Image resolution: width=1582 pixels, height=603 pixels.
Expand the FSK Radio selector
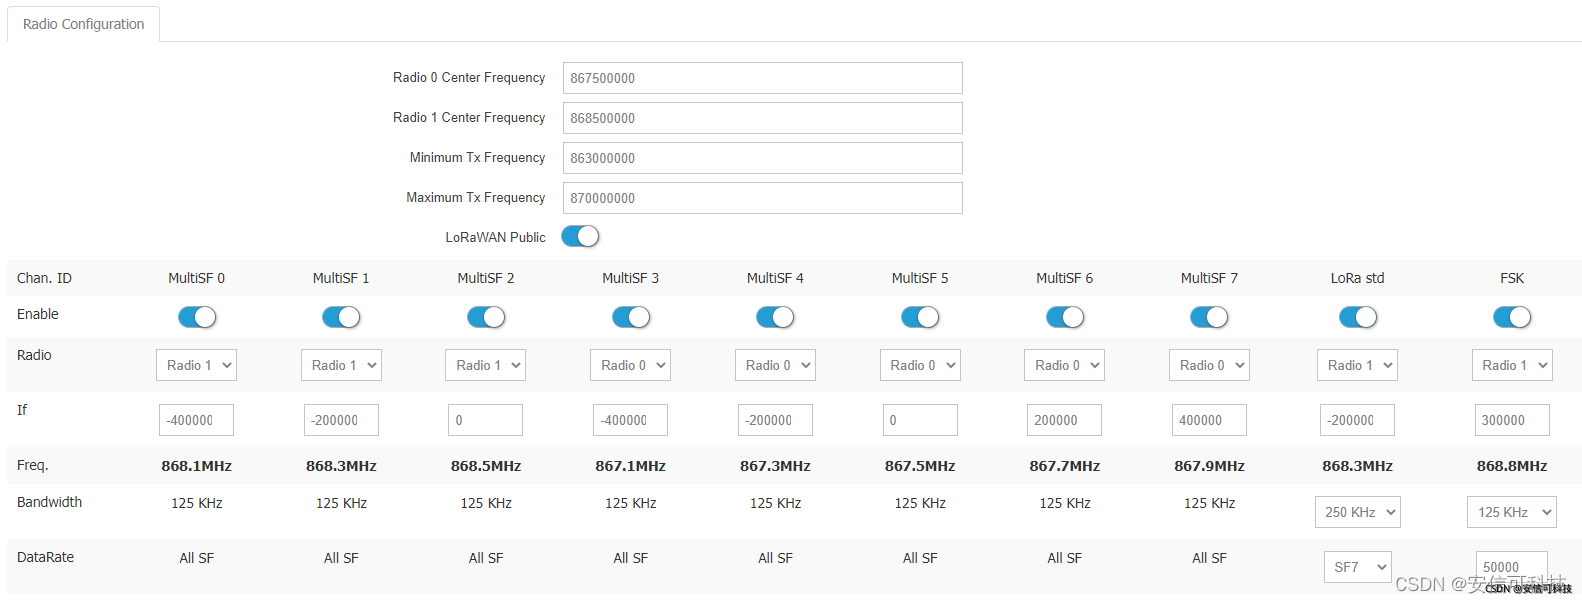(1512, 365)
